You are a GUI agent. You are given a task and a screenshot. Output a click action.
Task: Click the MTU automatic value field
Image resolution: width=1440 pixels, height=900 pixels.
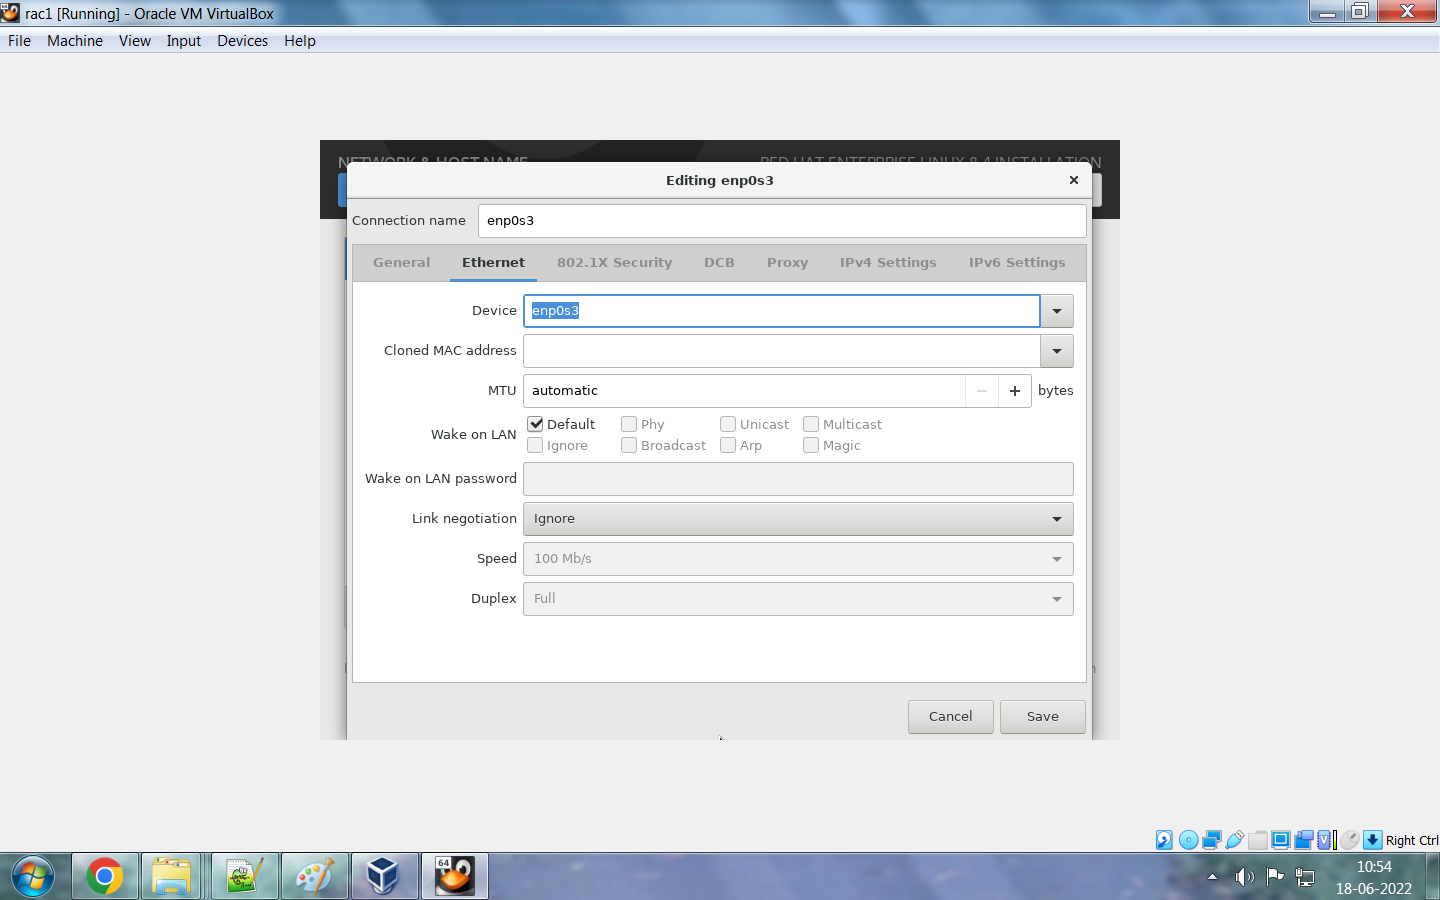coord(745,391)
